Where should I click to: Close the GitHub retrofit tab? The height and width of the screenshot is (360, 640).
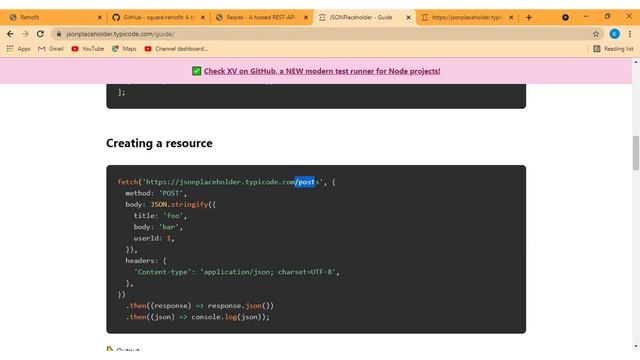202,17
